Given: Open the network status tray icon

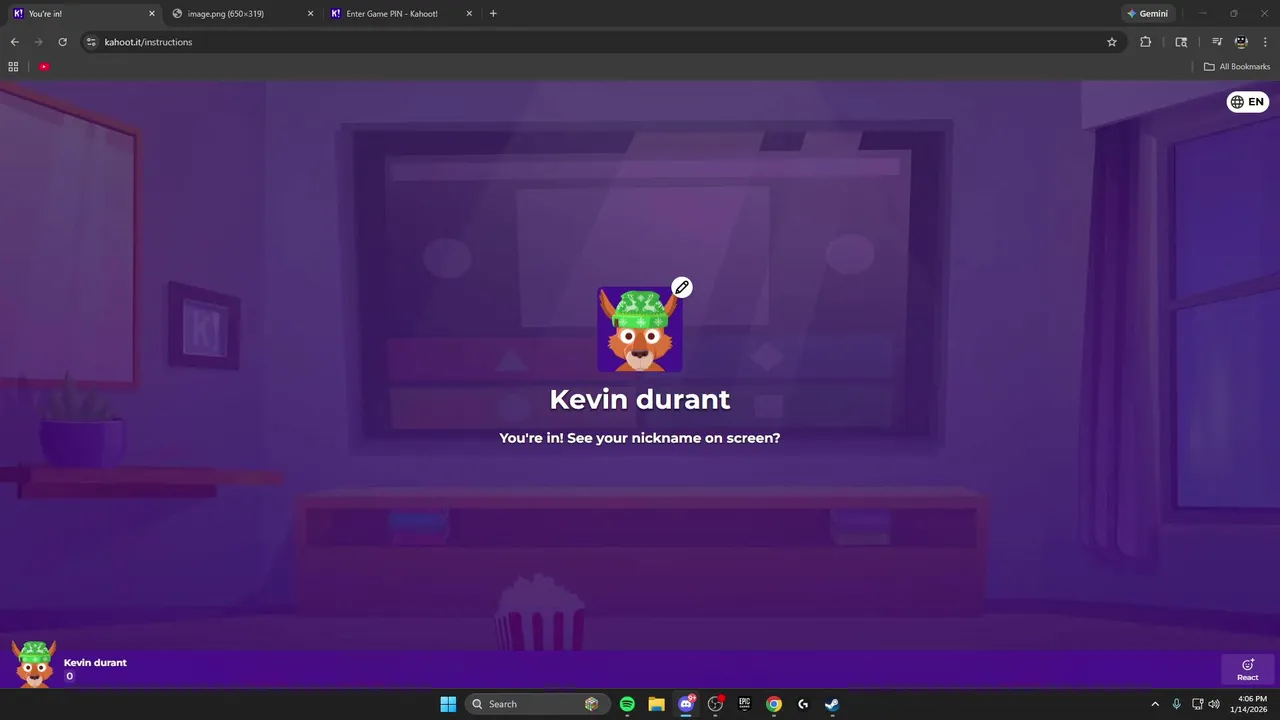Looking at the screenshot, I should tap(1198, 704).
